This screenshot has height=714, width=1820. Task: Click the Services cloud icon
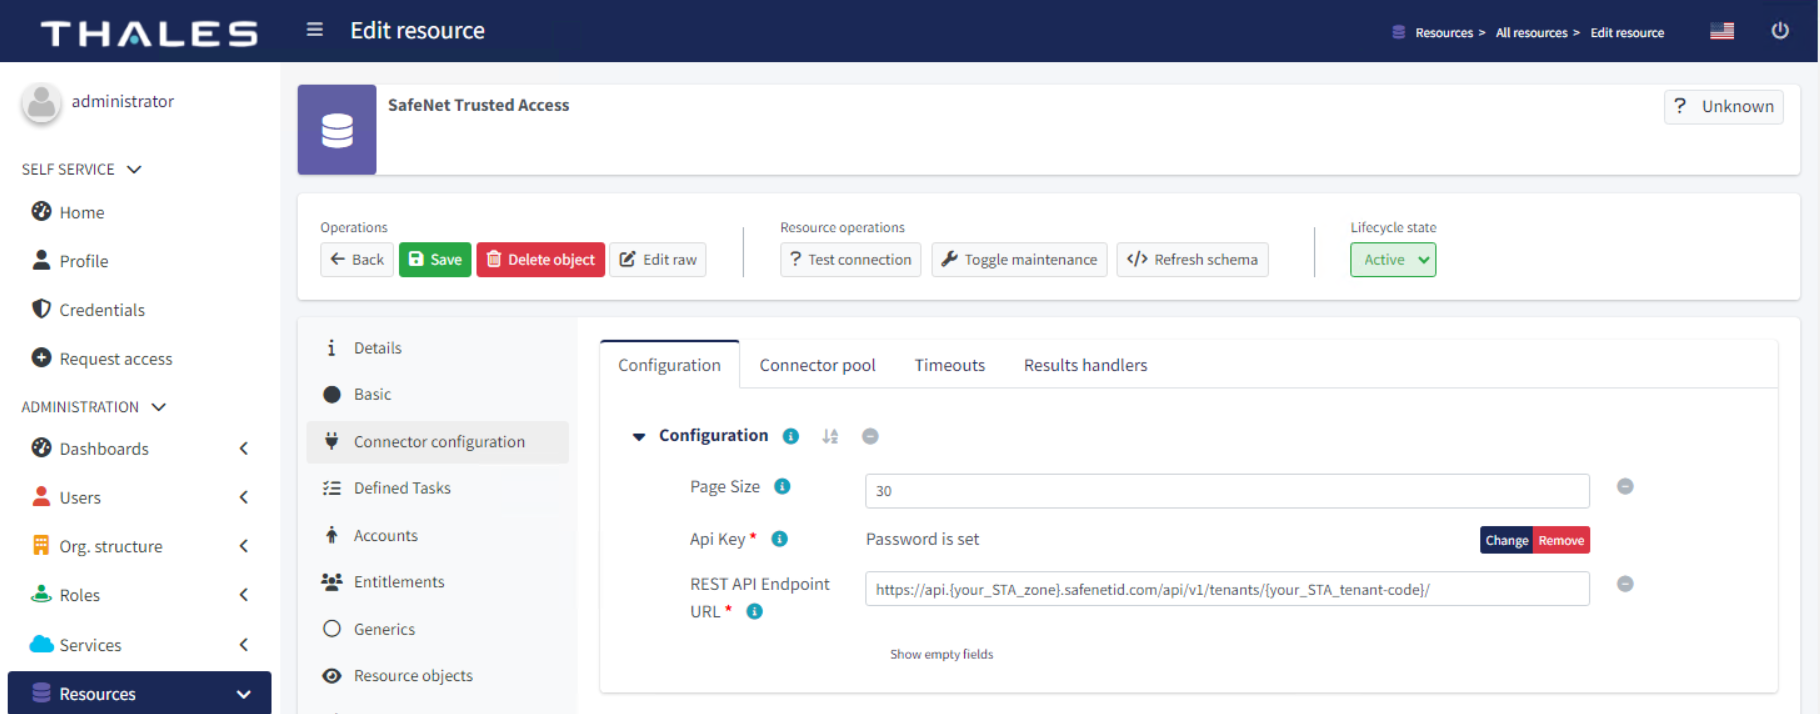point(41,644)
